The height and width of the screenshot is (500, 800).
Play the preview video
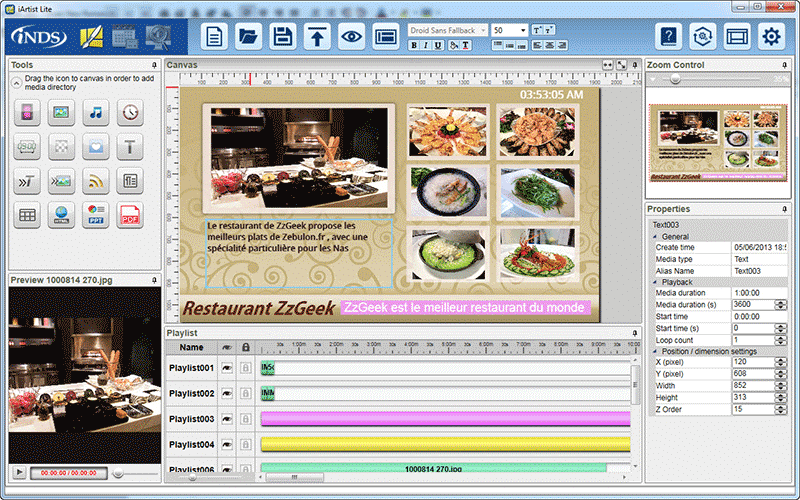19,472
